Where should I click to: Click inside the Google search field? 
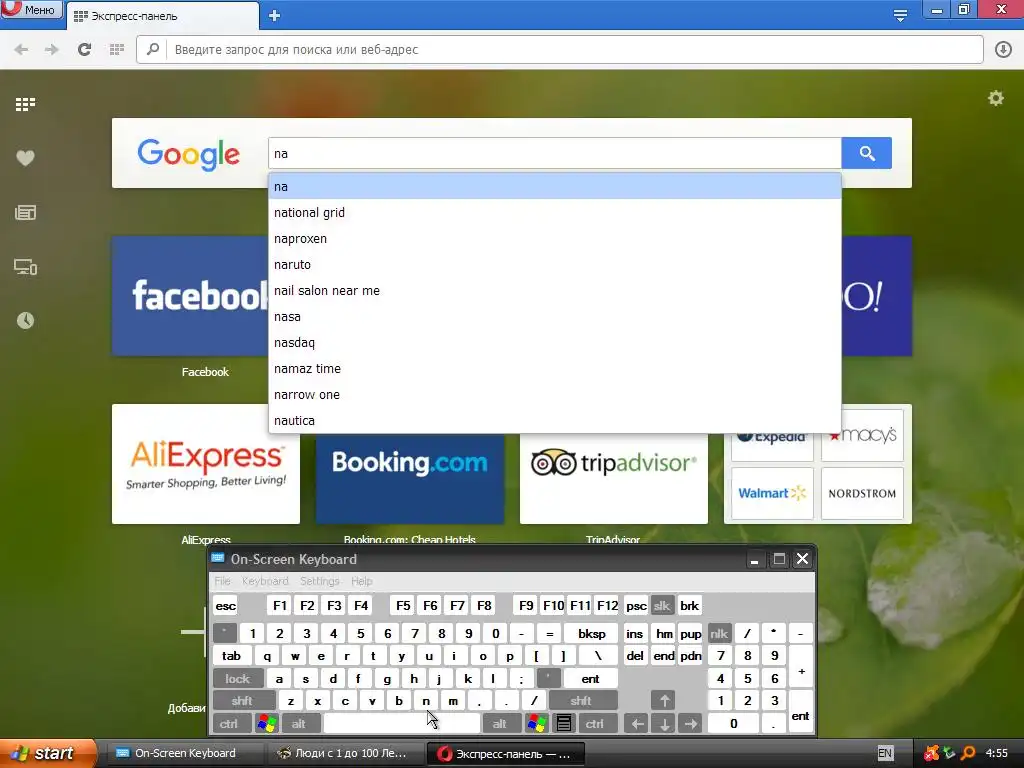(x=554, y=153)
